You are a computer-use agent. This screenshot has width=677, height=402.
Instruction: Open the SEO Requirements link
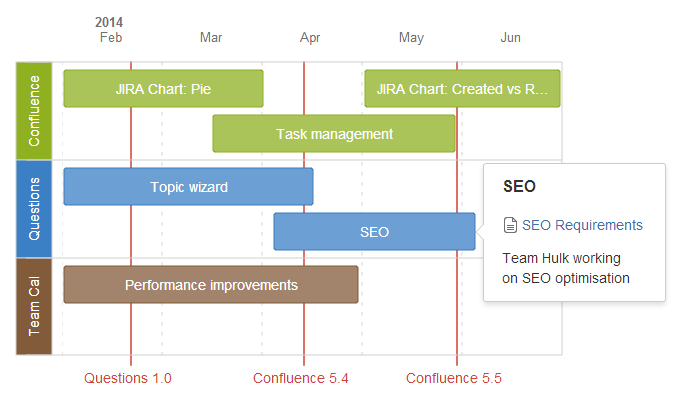(x=582, y=225)
